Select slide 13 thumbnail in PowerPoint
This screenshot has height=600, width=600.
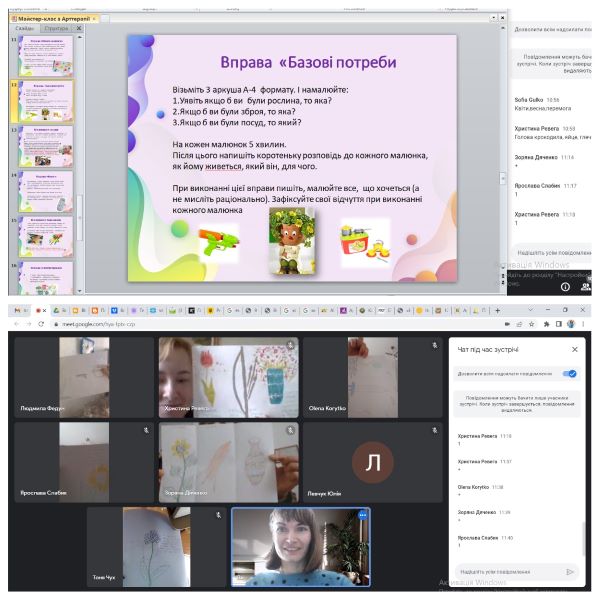click(x=46, y=147)
